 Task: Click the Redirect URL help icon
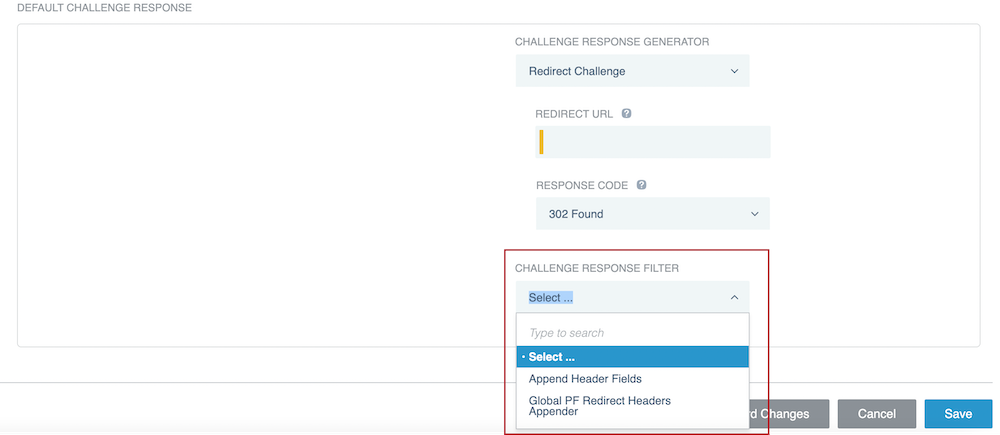pos(626,114)
